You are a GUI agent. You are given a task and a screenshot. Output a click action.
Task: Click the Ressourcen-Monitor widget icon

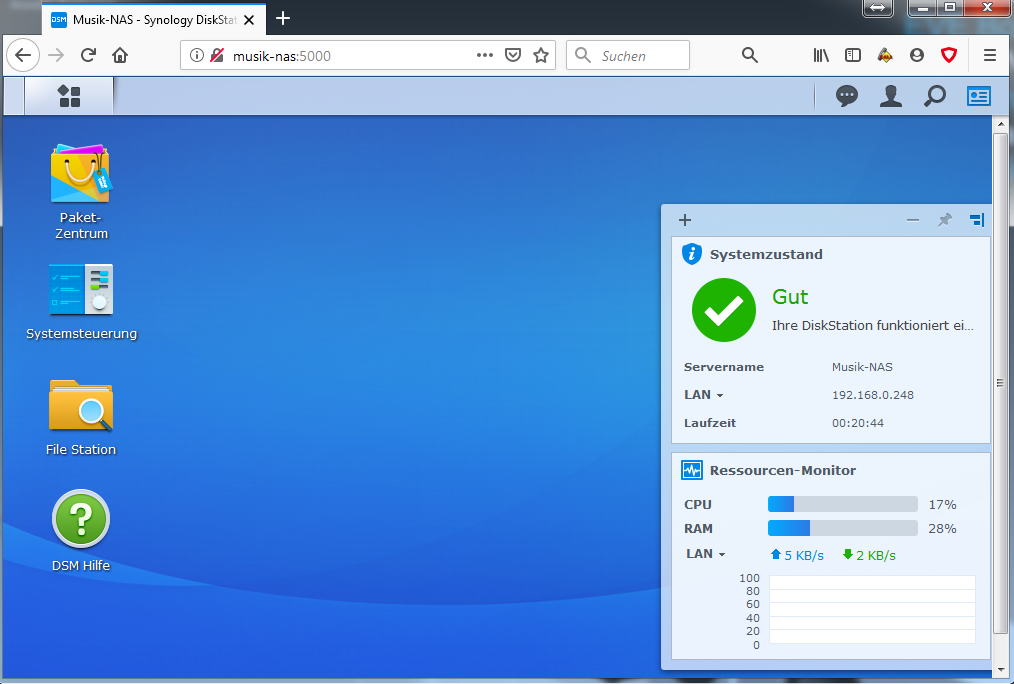click(x=692, y=470)
